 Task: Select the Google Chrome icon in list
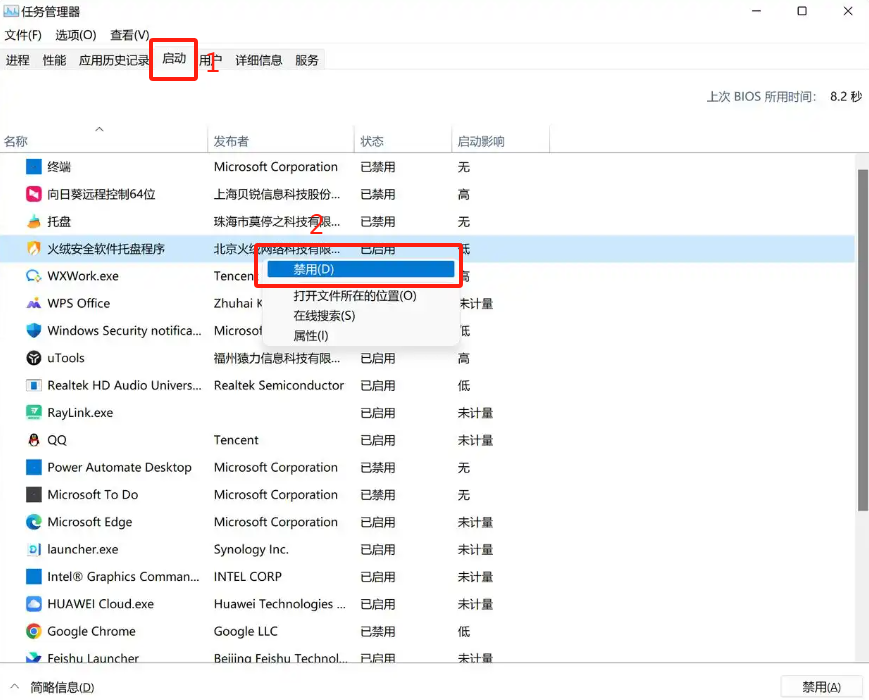click(32, 631)
